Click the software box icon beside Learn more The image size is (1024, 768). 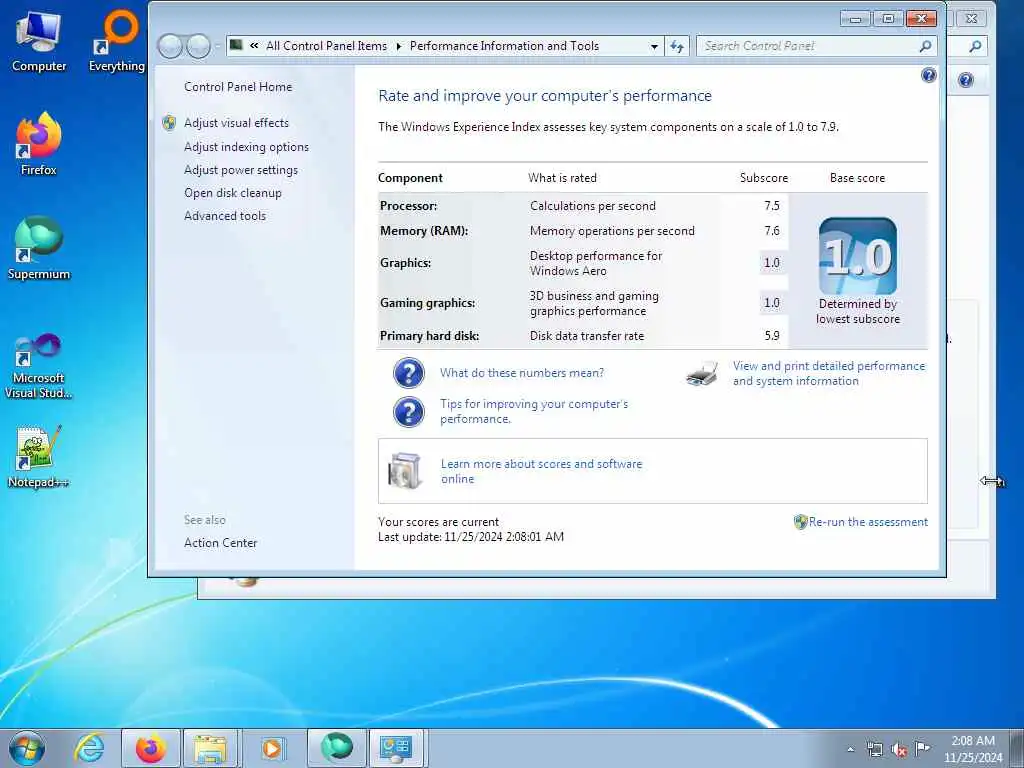click(405, 470)
